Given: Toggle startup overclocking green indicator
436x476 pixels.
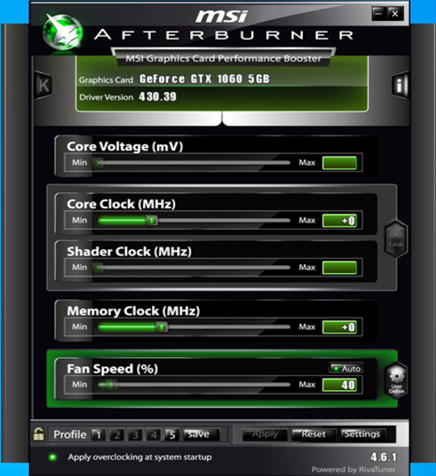Looking at the screenshot, I should pos(52,457).
